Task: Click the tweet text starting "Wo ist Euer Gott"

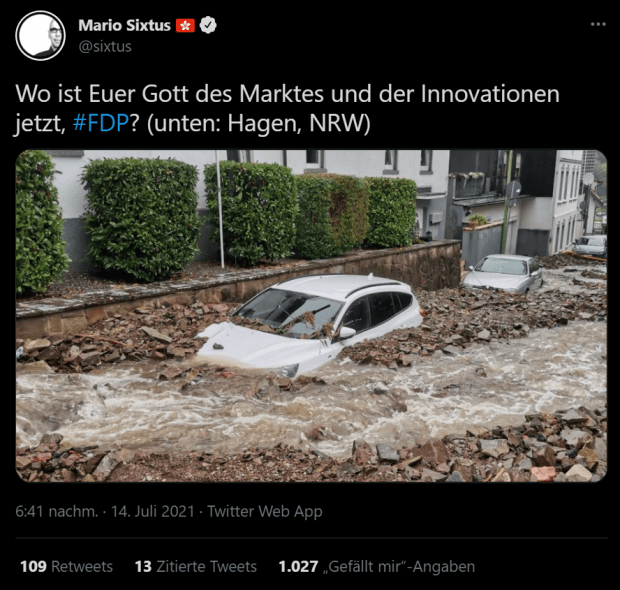Action: 287,109
